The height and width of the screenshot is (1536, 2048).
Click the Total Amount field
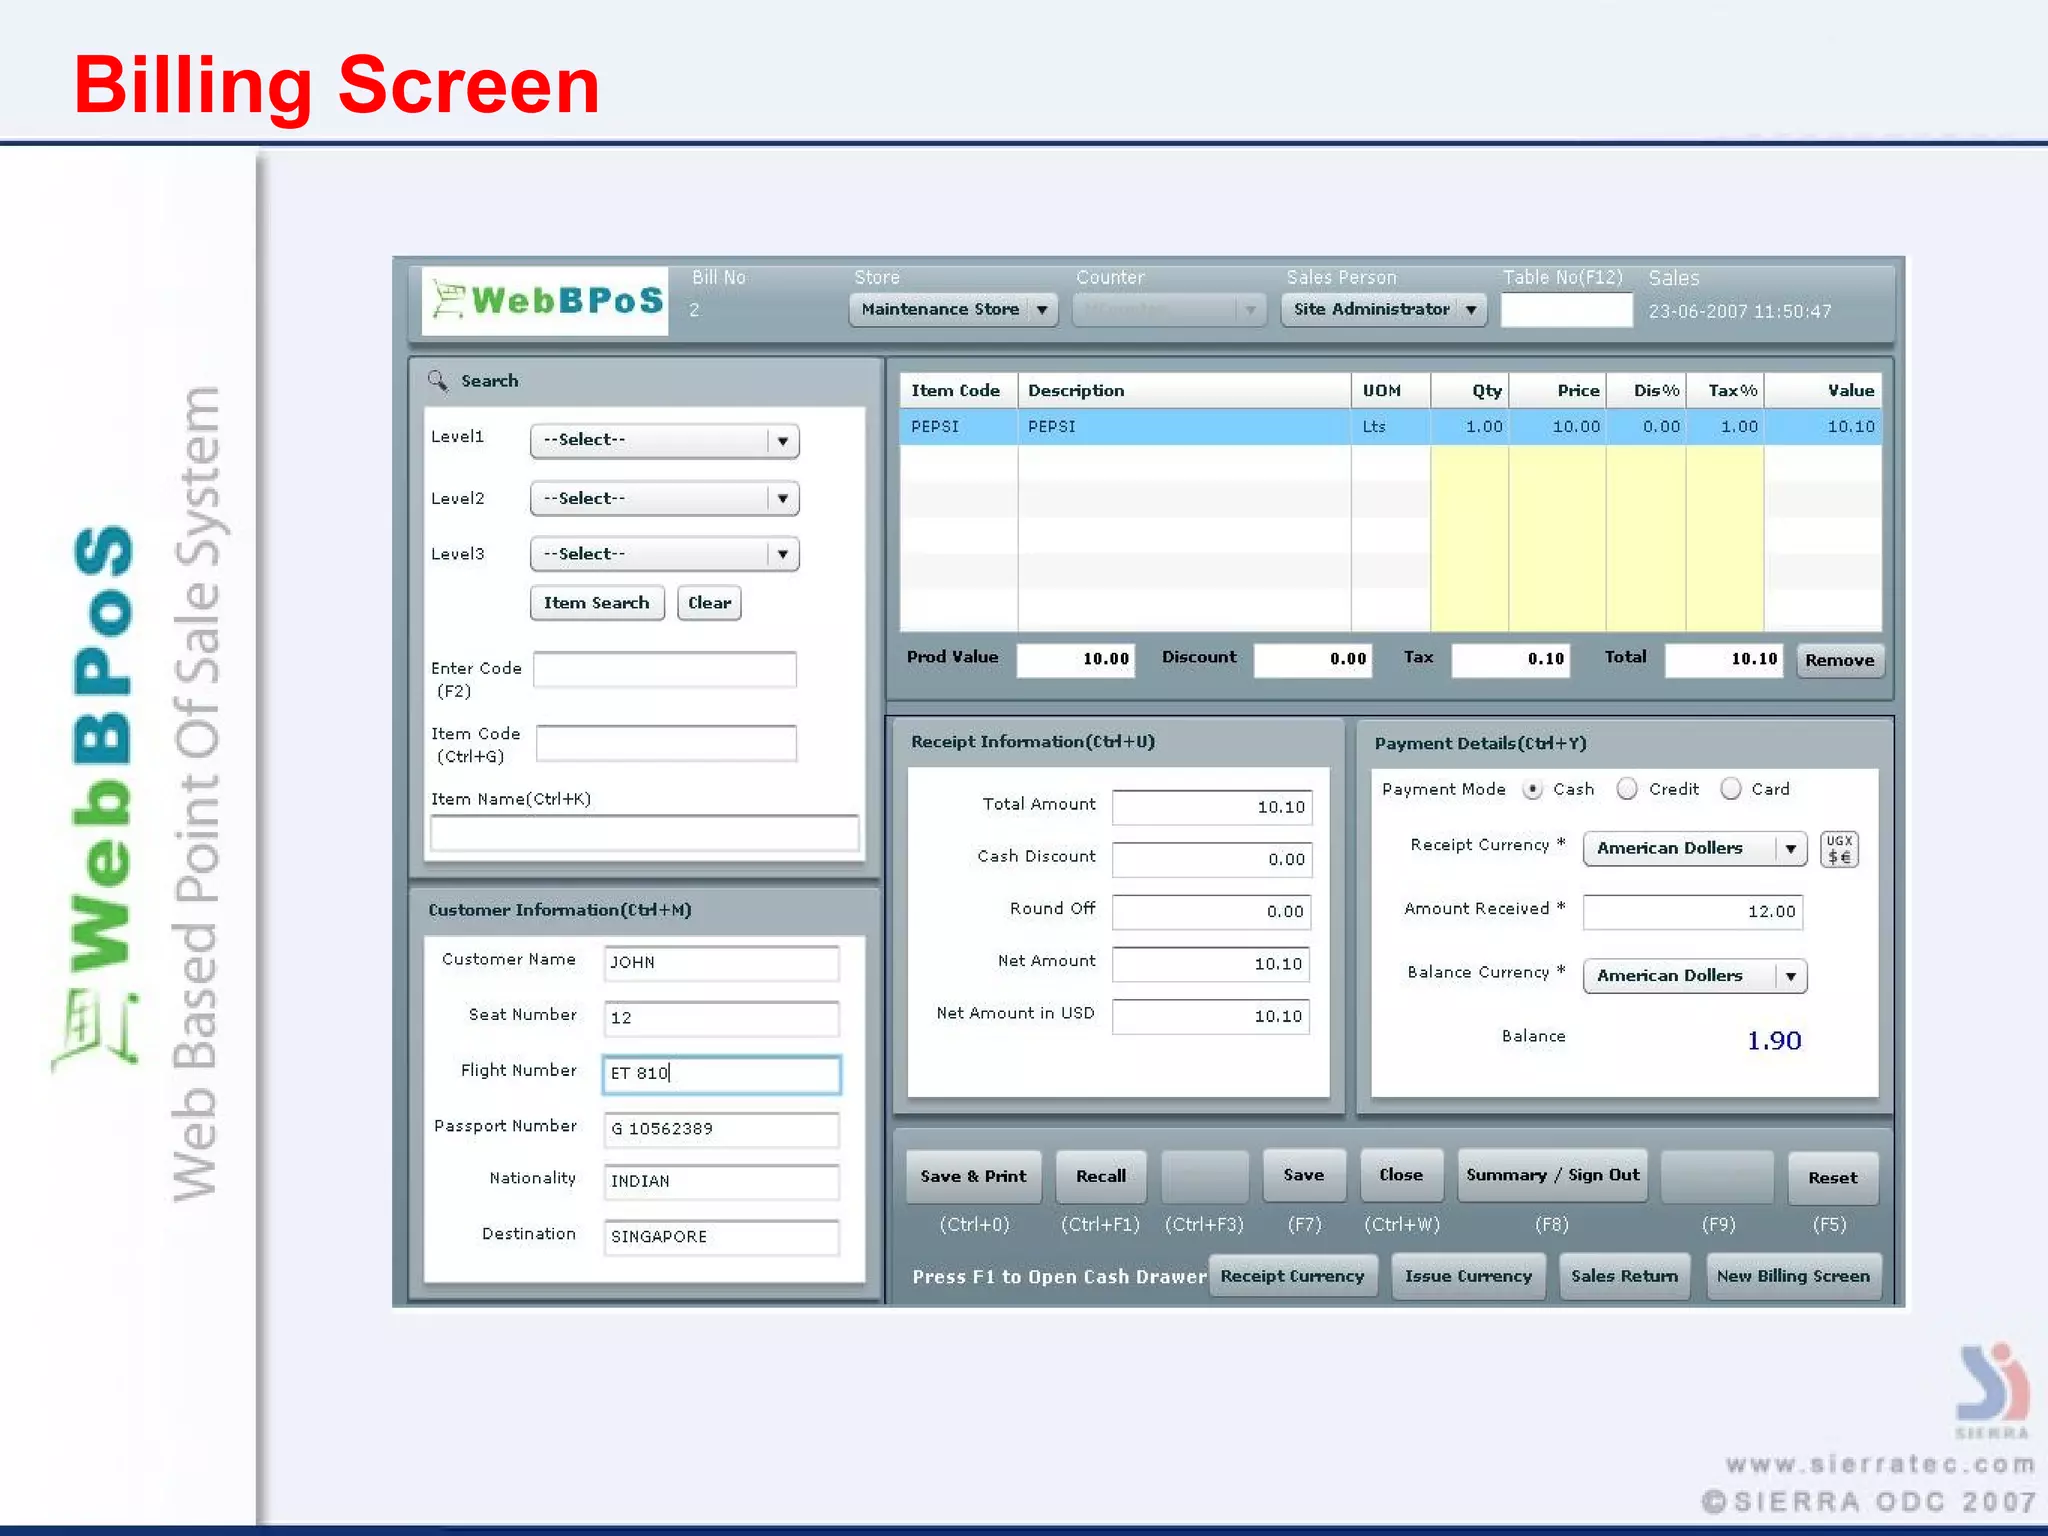pos(1212,807)
